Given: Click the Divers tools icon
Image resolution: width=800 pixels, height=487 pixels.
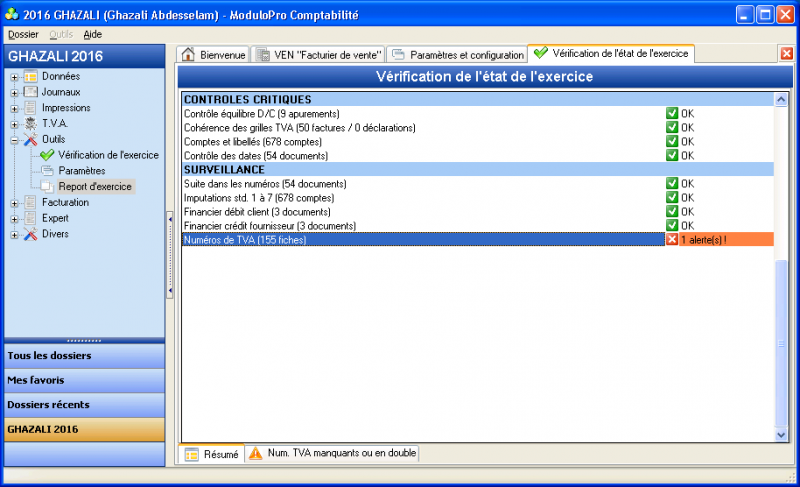Looking at the screenshot, I should tap(31, 234).
